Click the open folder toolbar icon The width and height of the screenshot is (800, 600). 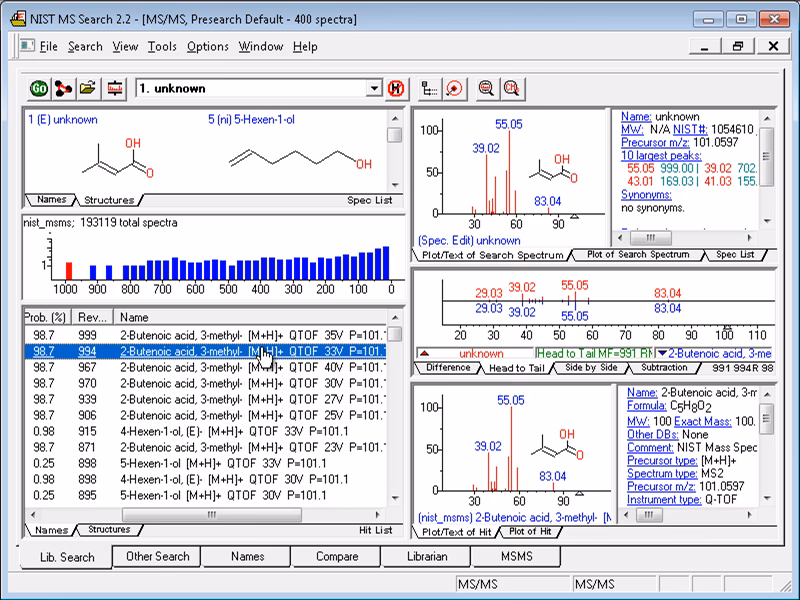(x=87, y=88)
